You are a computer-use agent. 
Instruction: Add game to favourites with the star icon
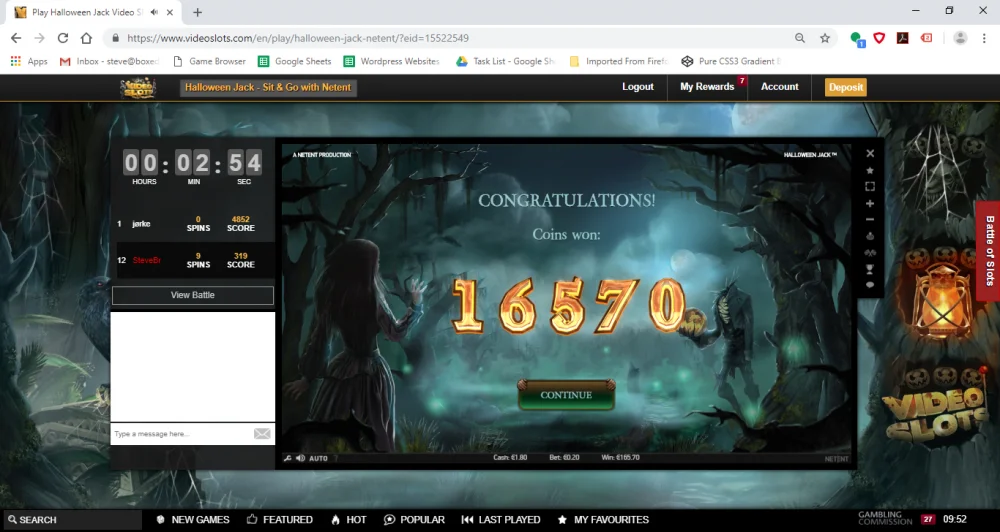pyautogui.click(x=870, y=170)
